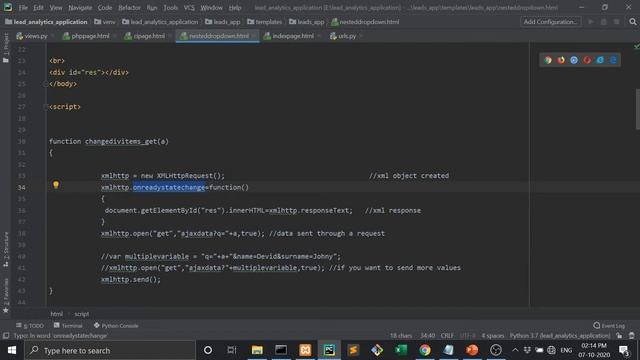The height and width of the screenshot is (360, 640).
Task: Click the xmlhttp.send() line
Action: 131,279
